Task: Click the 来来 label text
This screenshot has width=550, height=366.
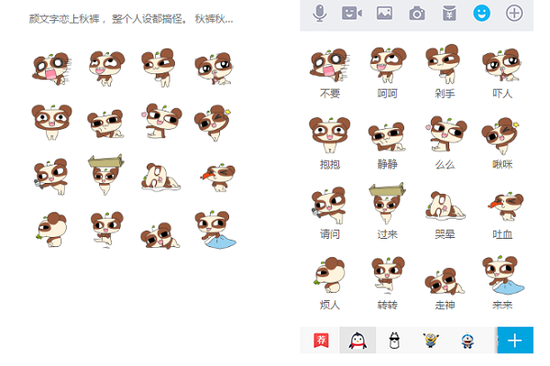Action: [502, 305]
